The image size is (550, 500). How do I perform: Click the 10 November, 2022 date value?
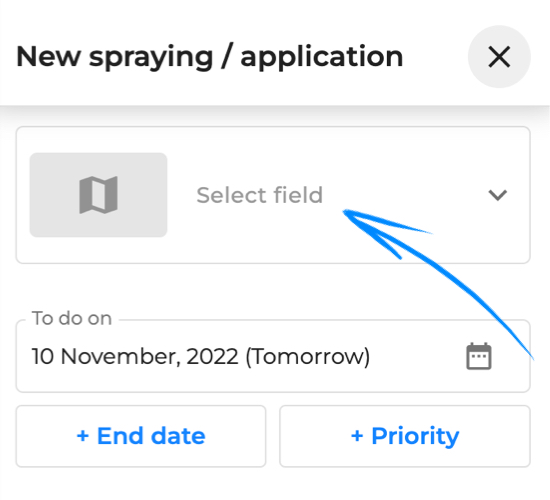[x=135, y=356]
